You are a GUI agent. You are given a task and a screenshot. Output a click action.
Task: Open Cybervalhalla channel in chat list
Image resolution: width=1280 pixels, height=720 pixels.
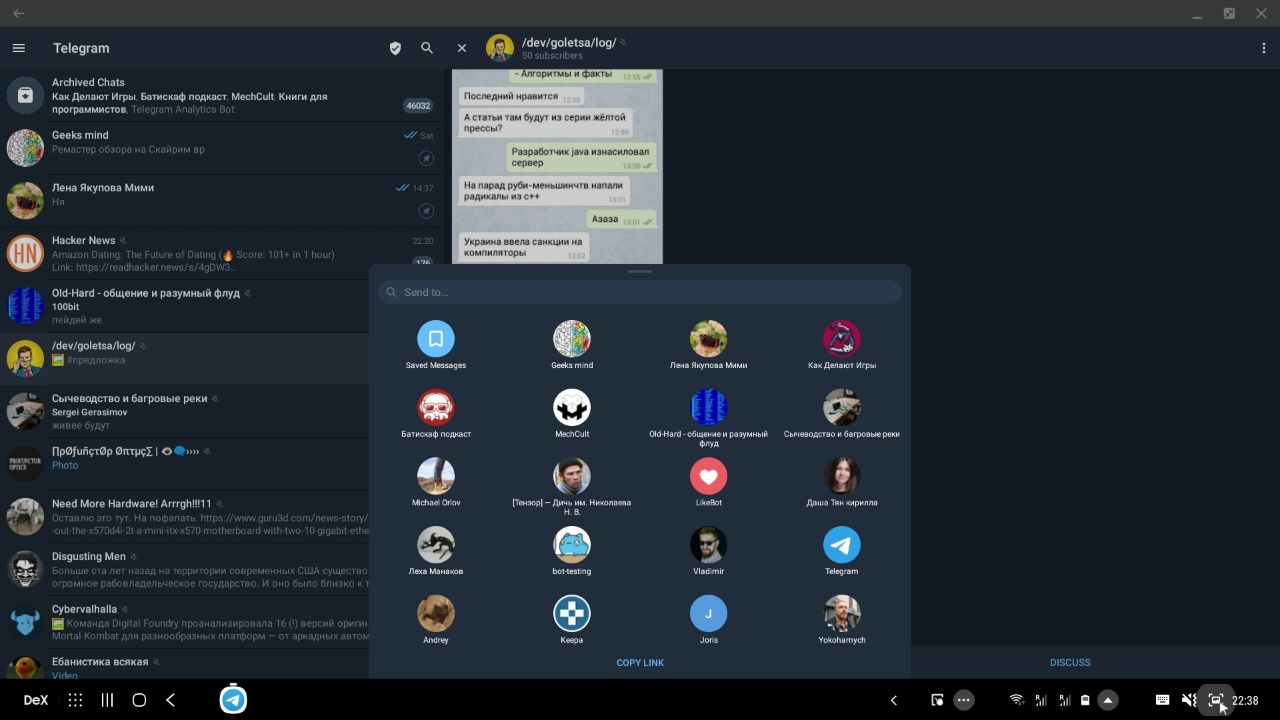pos(185,622)
